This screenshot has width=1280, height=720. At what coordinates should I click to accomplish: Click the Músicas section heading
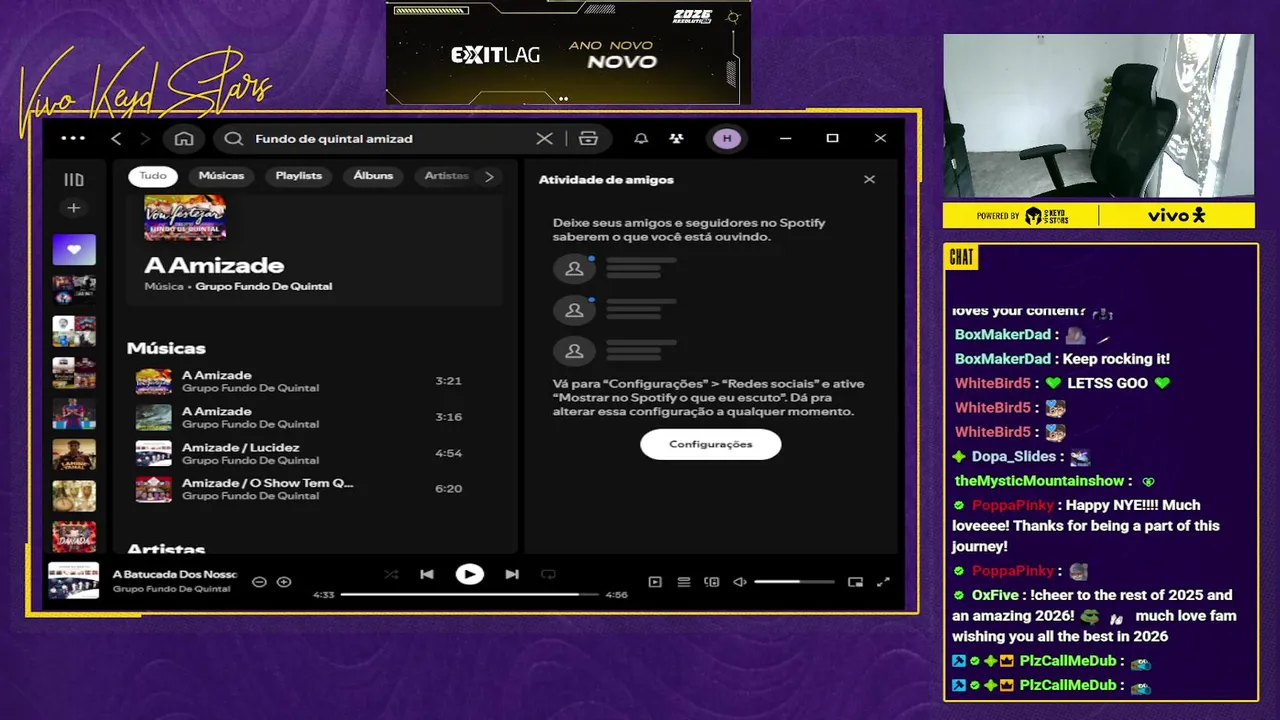[166, 348]
